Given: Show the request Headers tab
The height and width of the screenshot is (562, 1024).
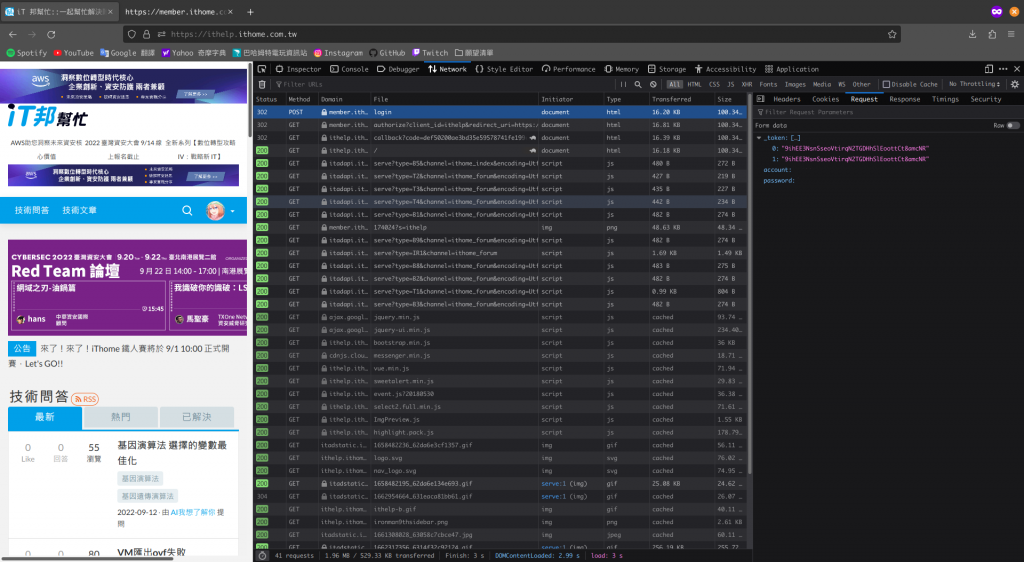Looking at the screenshot, I should pos(786,99).
